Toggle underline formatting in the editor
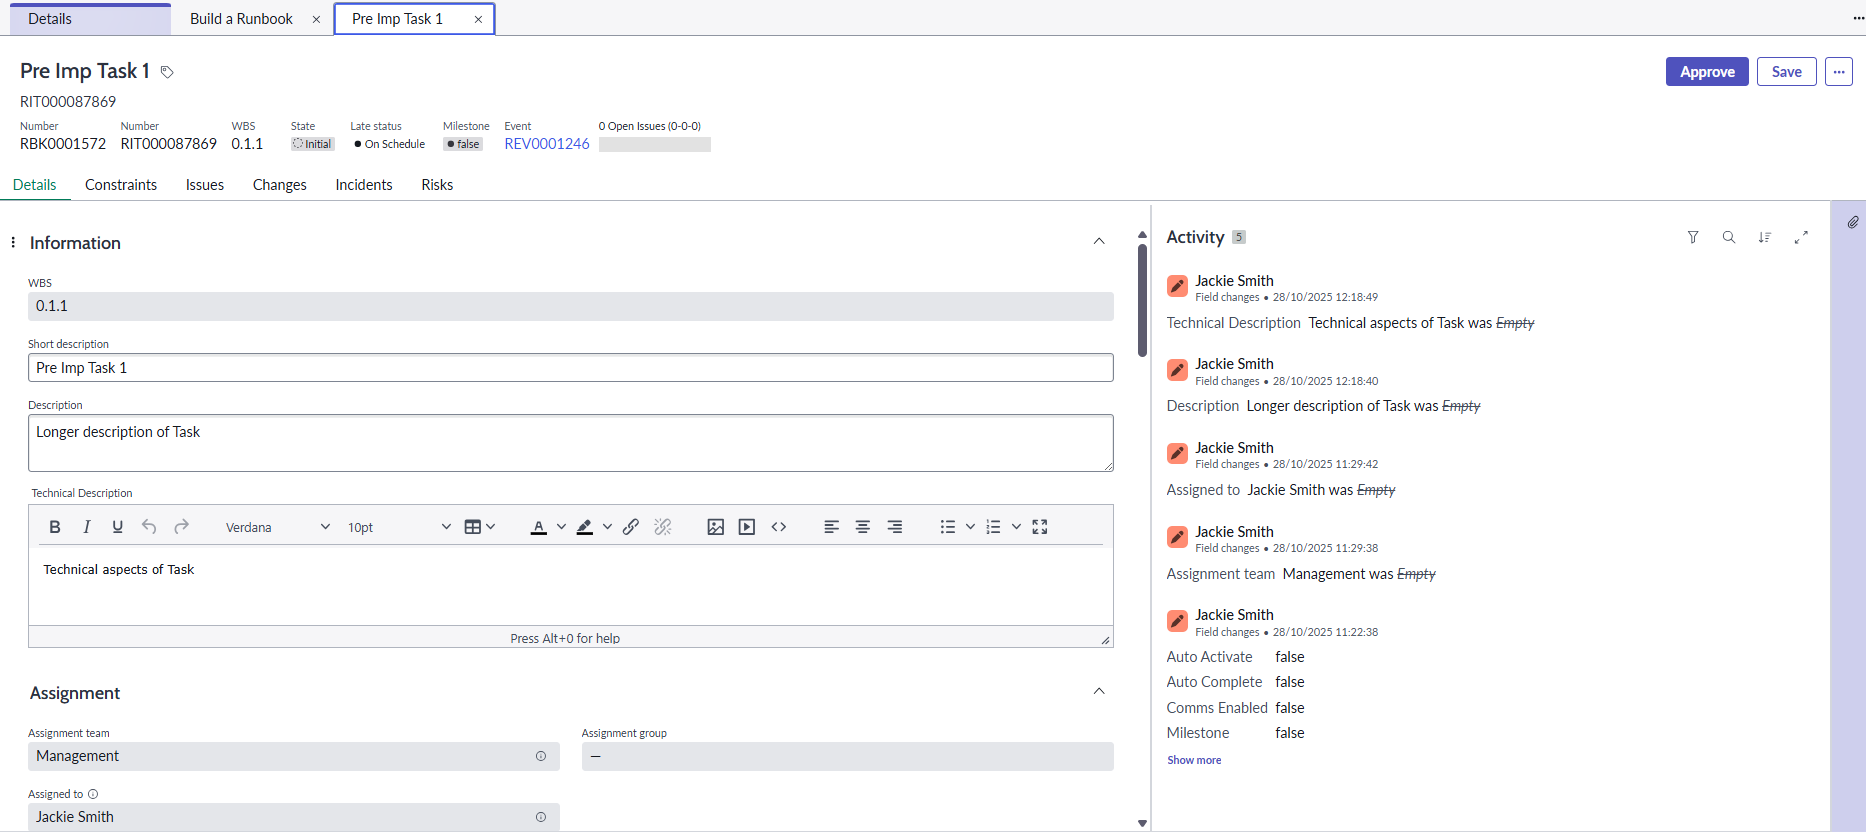The width and height of the screenshot is (1866, 832). pyautogui.click(x=117, y=527)
